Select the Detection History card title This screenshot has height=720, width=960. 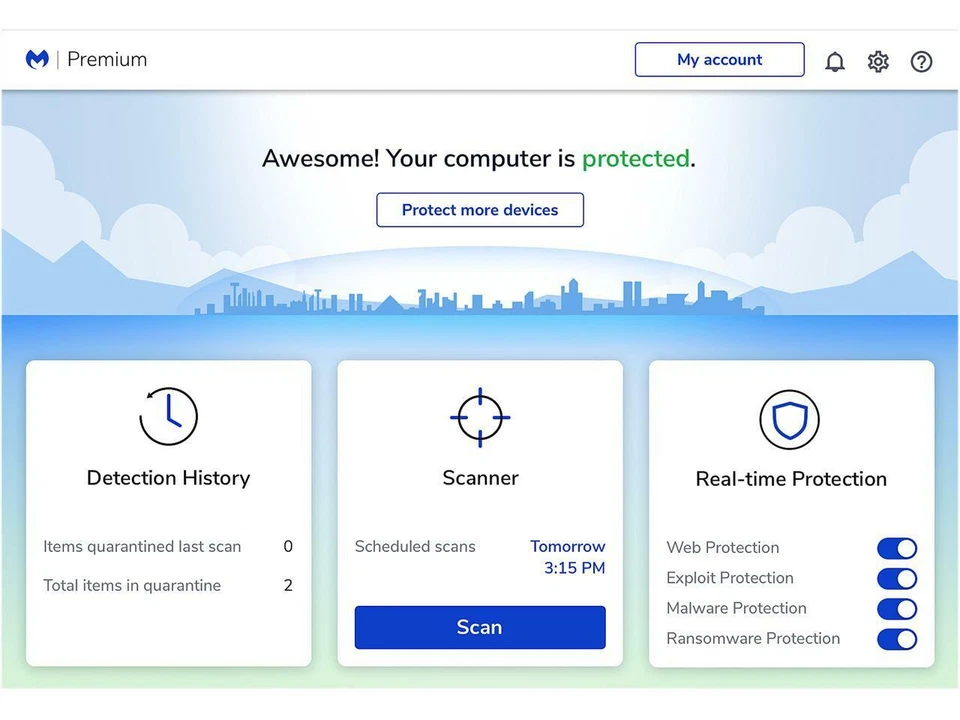pyautogui.click(x=168, y=478)
